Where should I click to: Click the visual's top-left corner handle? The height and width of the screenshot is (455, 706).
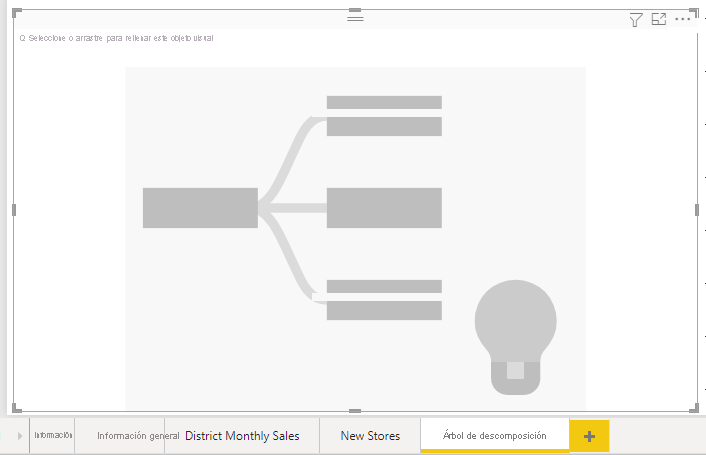click(16, 13)
